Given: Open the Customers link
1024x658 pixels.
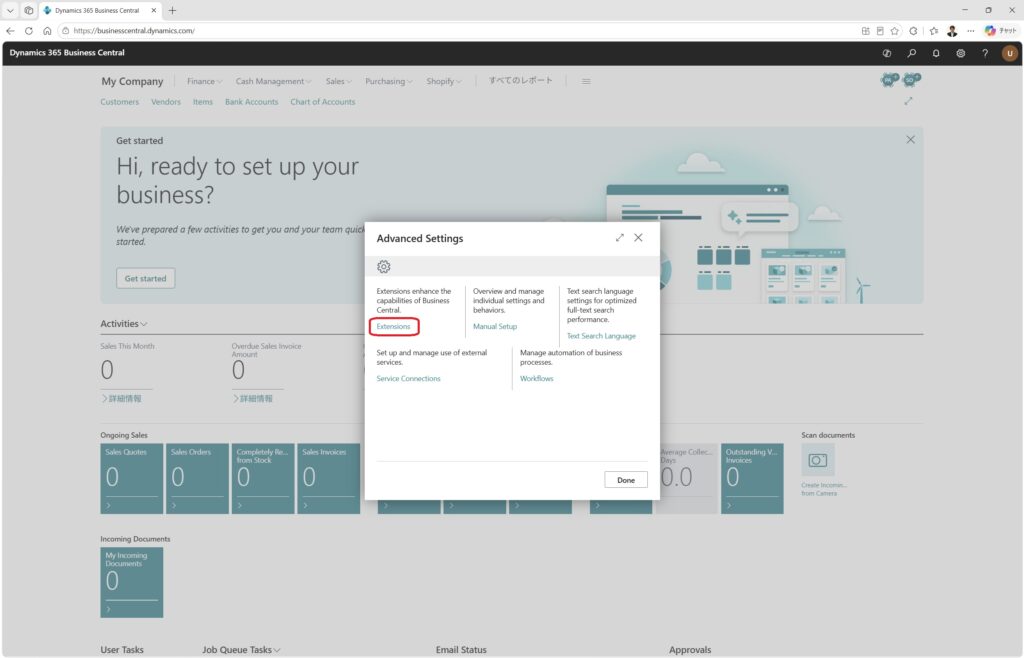Looking at the screenshot, I should tap(120, 102).
